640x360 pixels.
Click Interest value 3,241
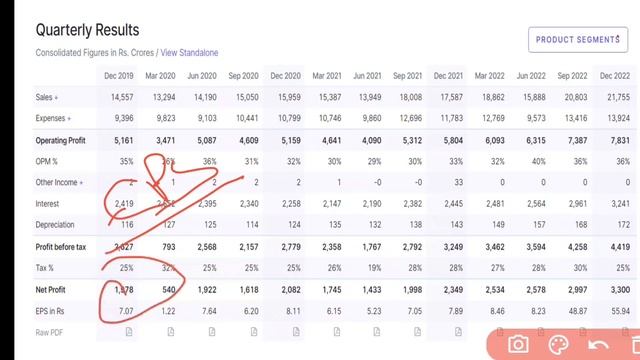point(620,204)
